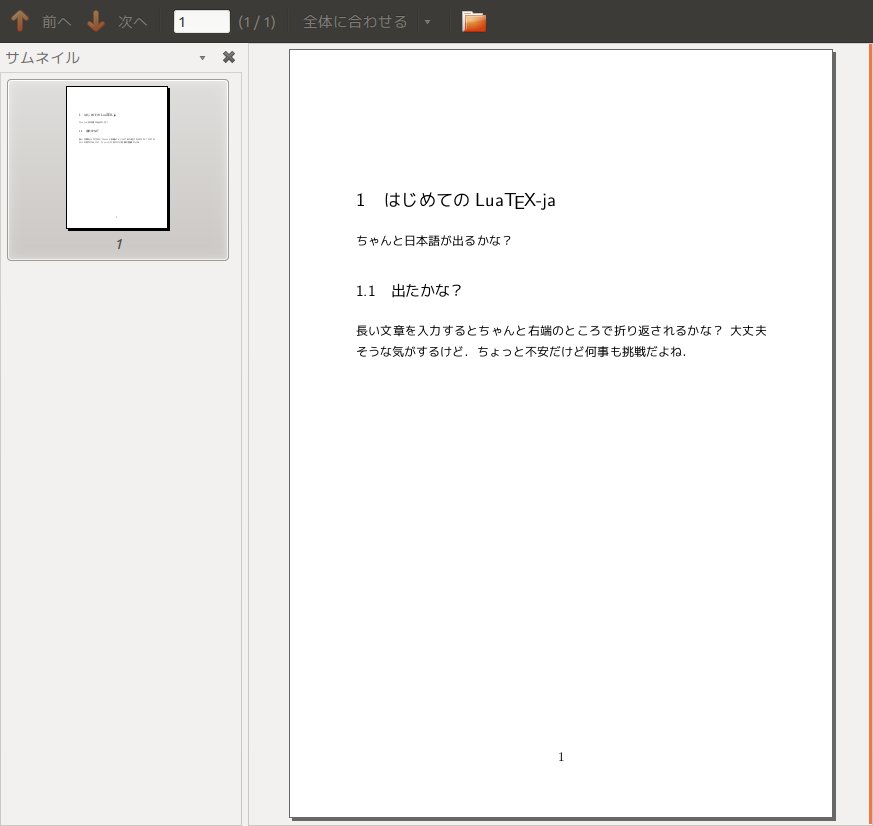Click the paragraph line starting 長い文章を入力する
This screenshot has width=873, height=826.
pyautogui.click(x=561, y=331)
